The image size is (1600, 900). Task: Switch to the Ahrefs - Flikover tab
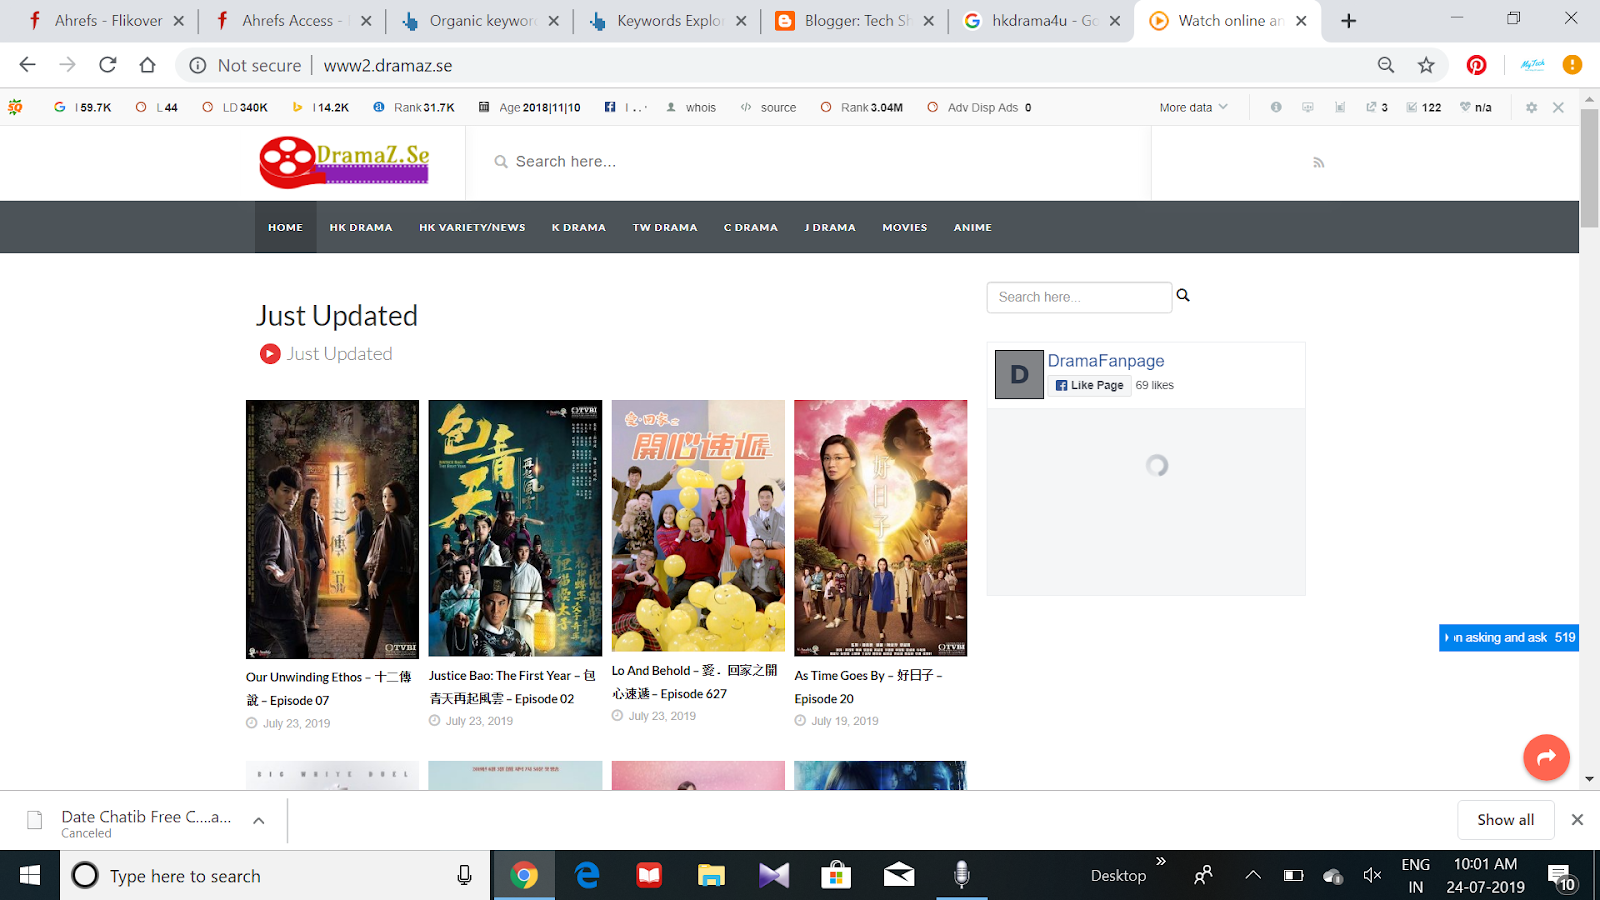pos(108,21)
